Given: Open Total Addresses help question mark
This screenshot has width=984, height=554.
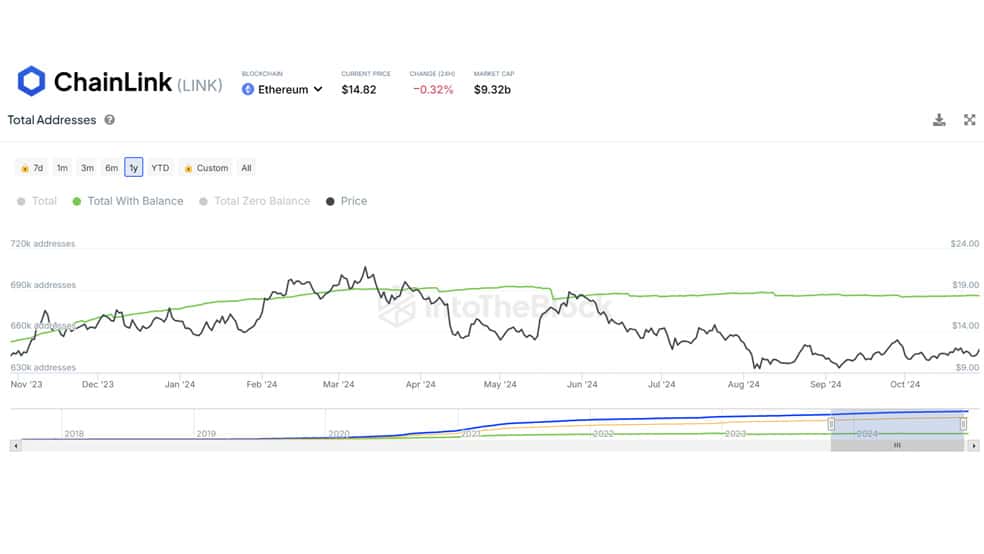Looking at the screenshot, I should [x=109, y=120].
